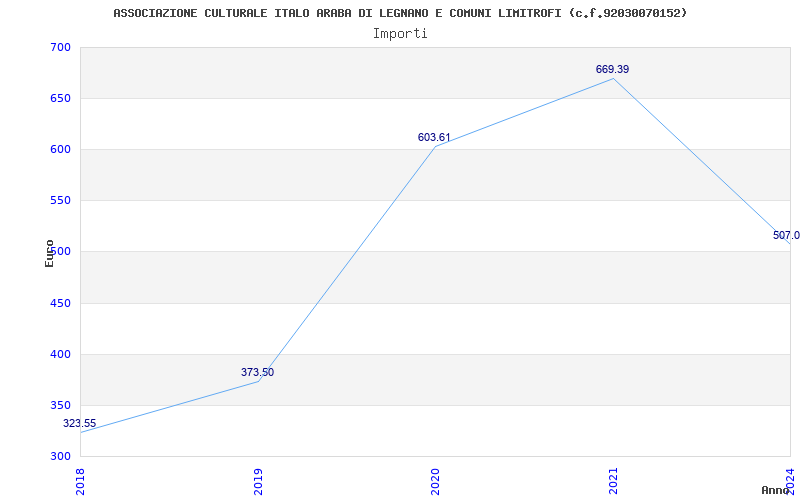
Task: Click the Anno x-axis title
Action: 775,490
